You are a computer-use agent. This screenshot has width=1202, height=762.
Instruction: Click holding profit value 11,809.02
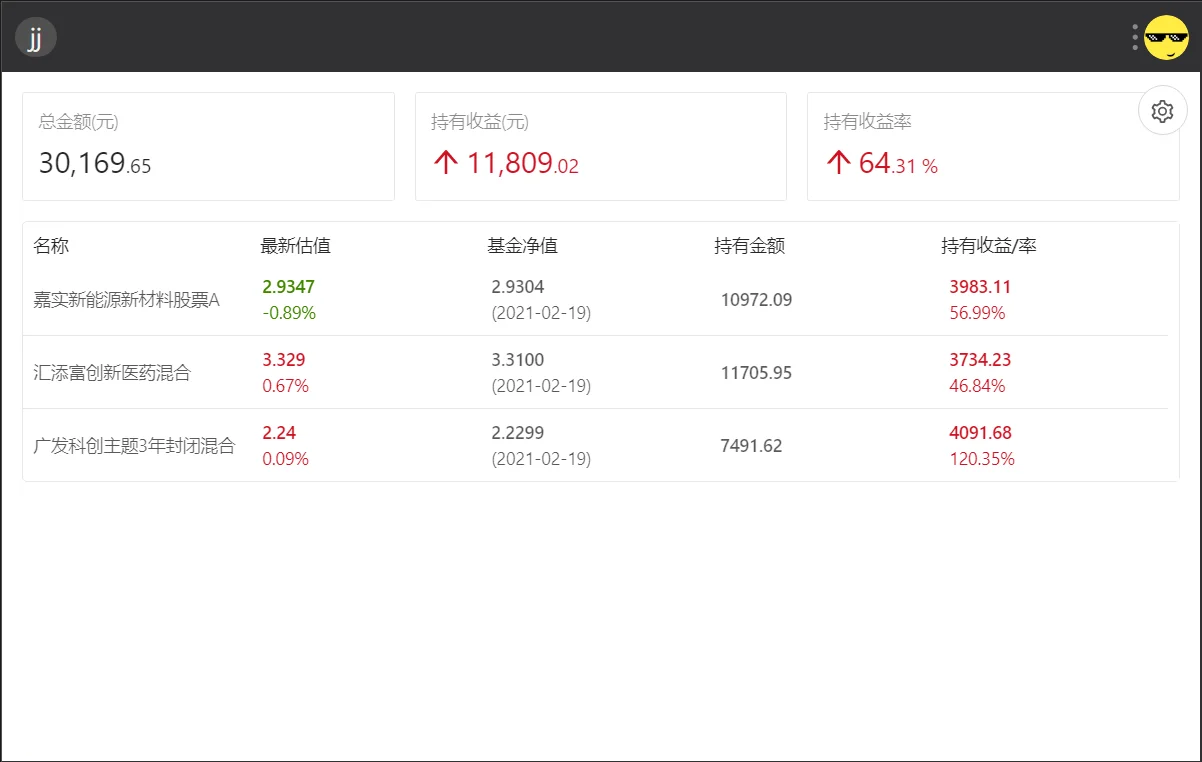(x=523, y=163)
